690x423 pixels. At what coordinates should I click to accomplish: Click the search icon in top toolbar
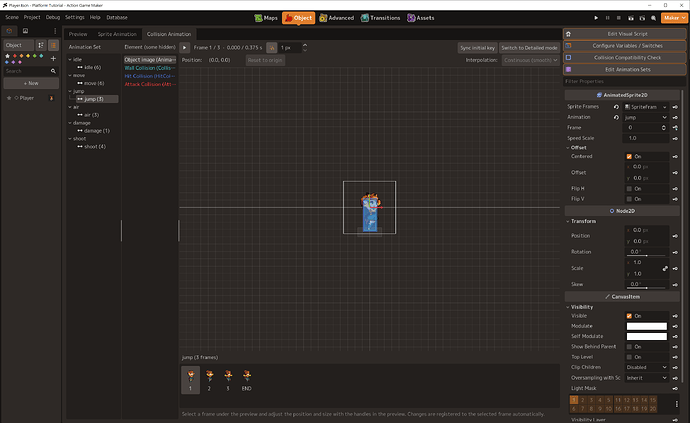(x=653, y=18)
